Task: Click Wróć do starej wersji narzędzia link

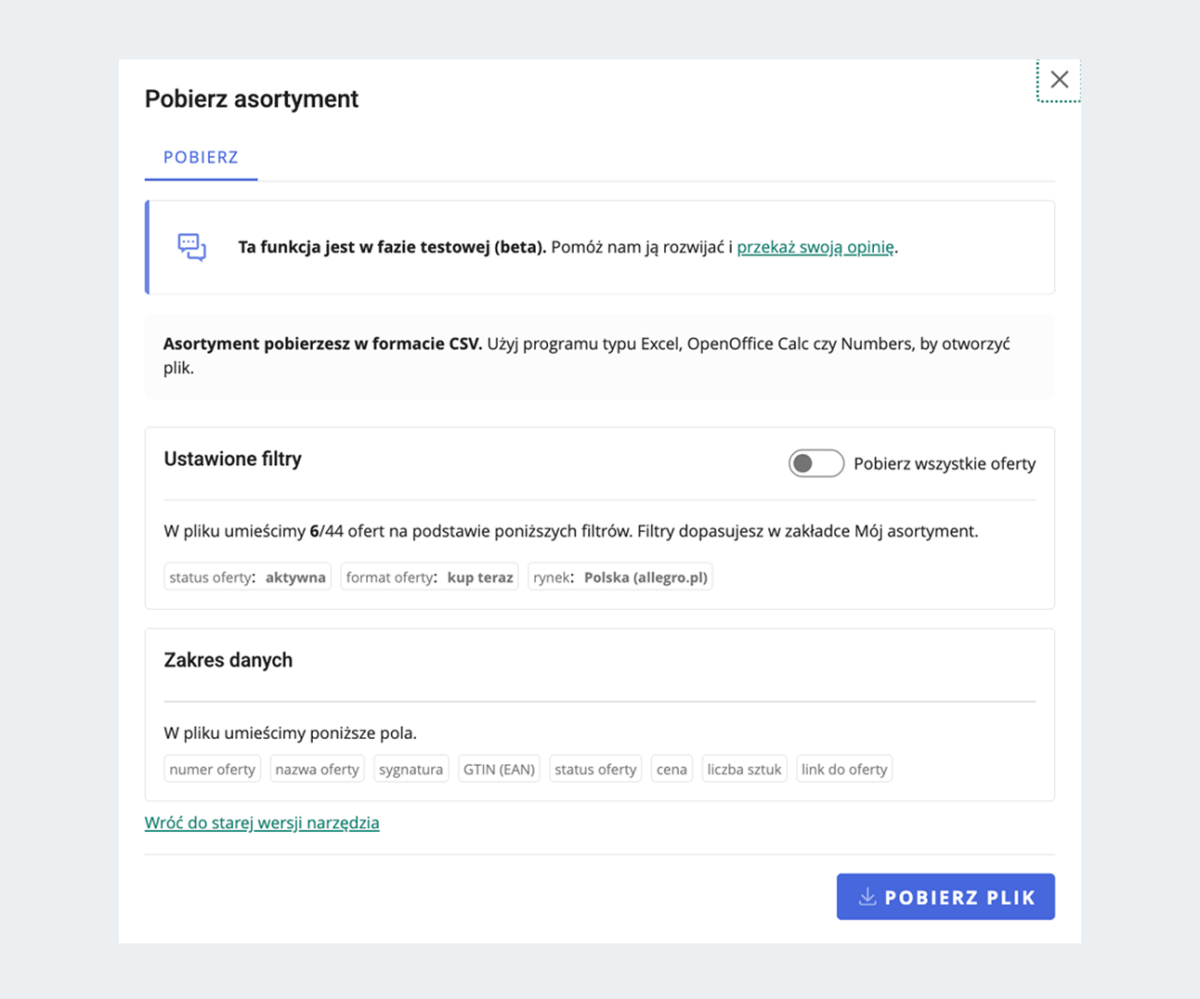Action: [x=262, y=823]
